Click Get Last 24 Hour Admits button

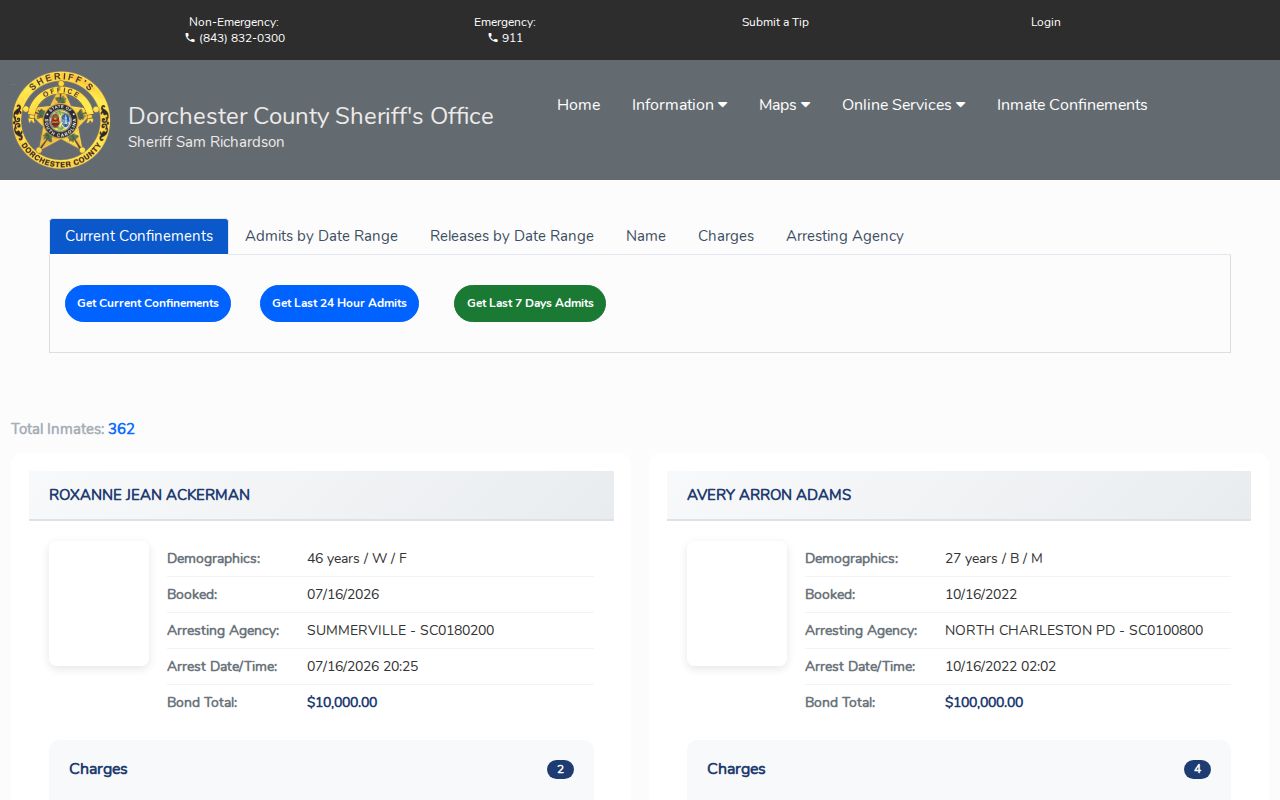pos(339,303)
